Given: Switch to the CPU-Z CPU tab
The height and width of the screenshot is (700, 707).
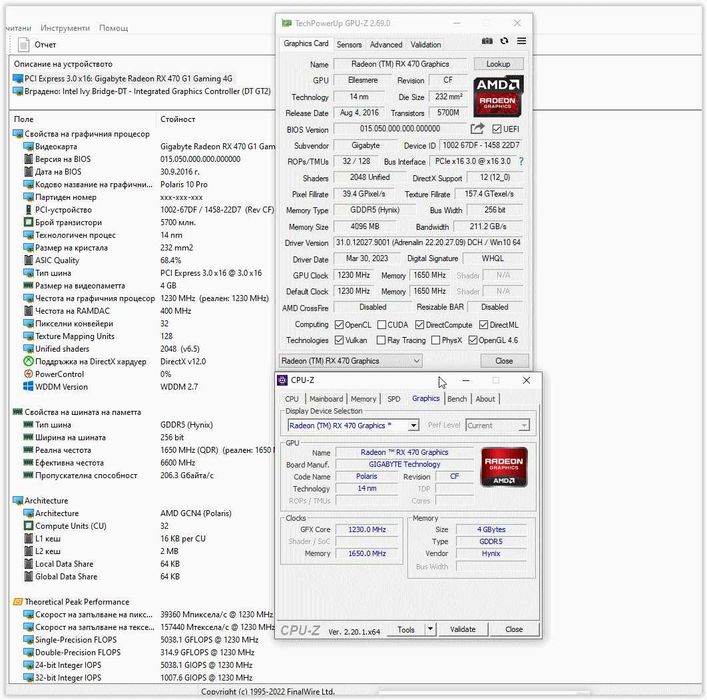Looking at the screenshot, I should [292, 399].
